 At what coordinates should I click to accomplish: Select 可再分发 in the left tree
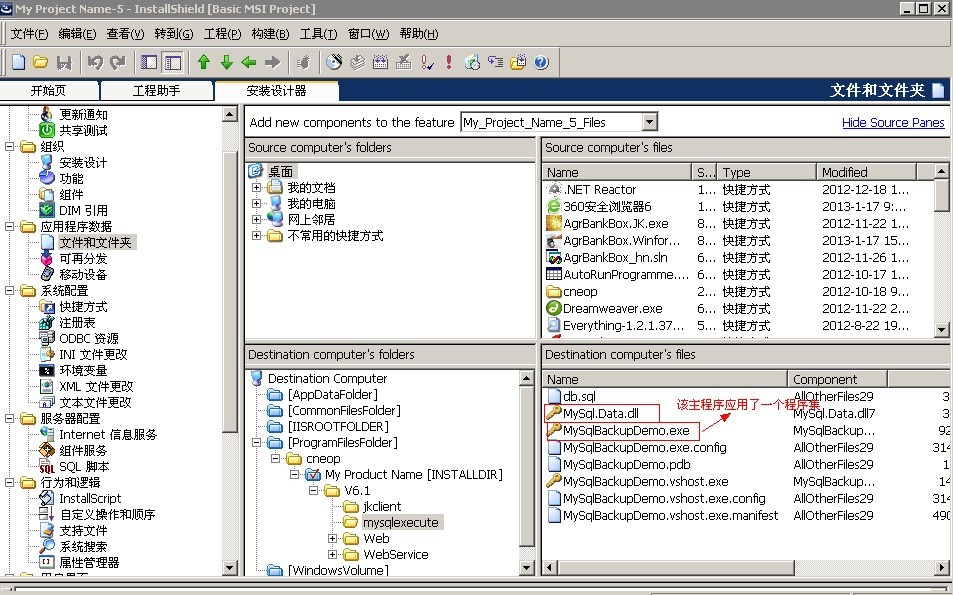[83, 258]
